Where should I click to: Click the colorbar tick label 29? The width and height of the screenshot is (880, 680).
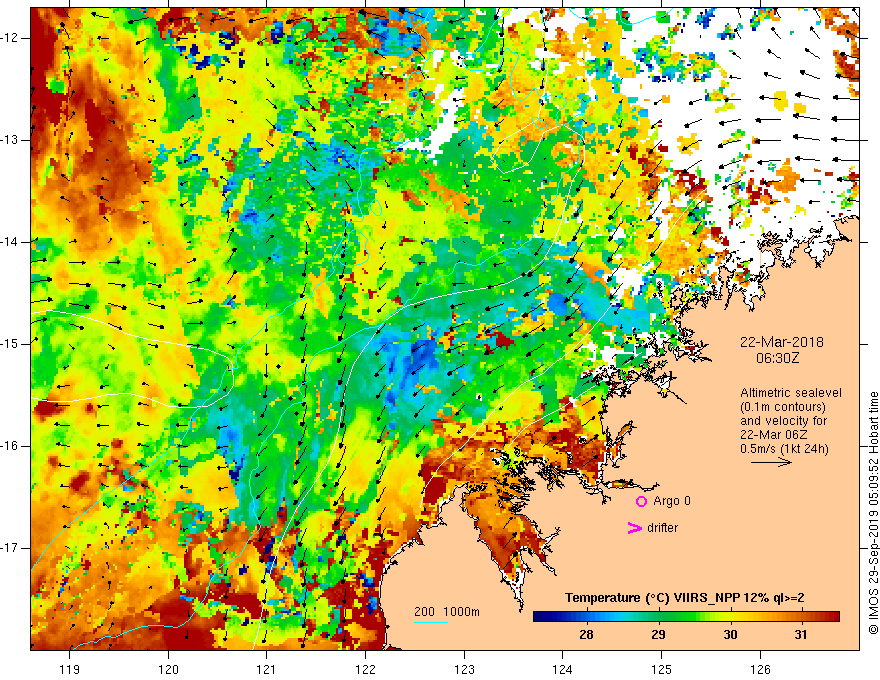tap(658, 634)
